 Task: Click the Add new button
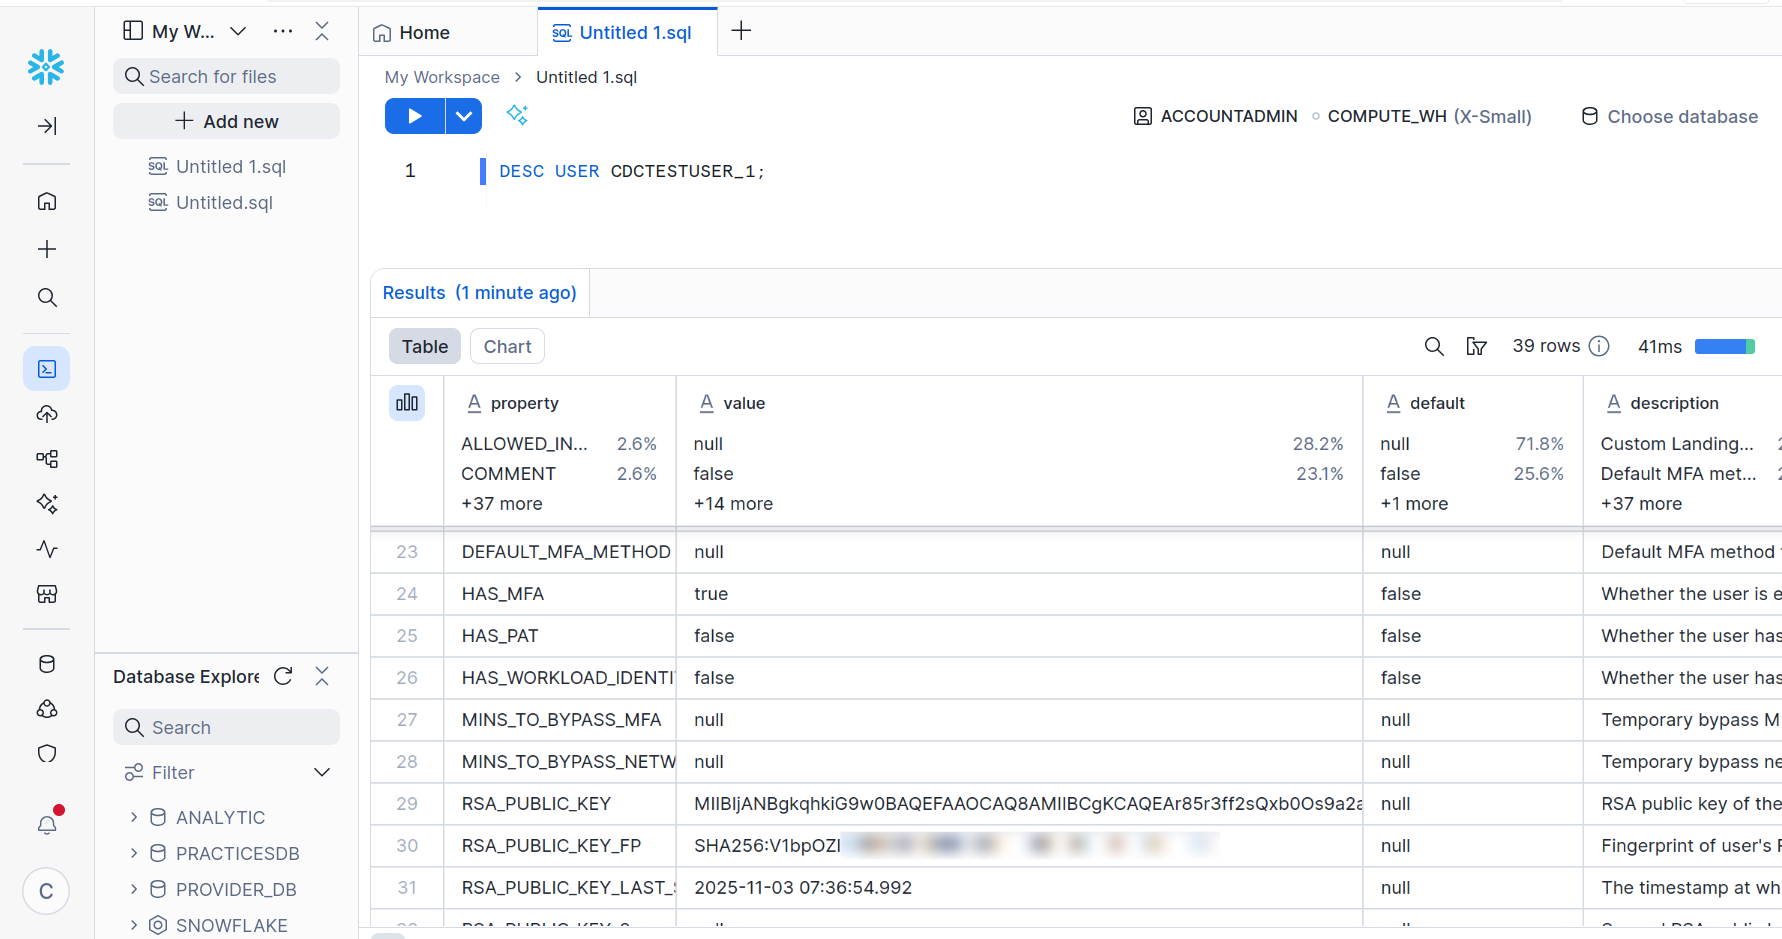click(x=226, y=121)
